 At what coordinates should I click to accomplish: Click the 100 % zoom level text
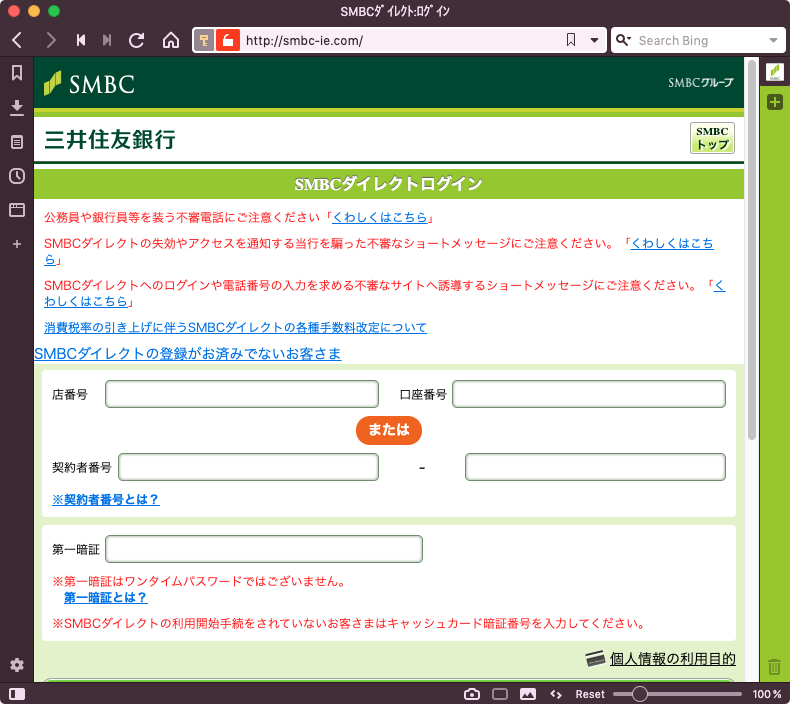click(766, 694)
